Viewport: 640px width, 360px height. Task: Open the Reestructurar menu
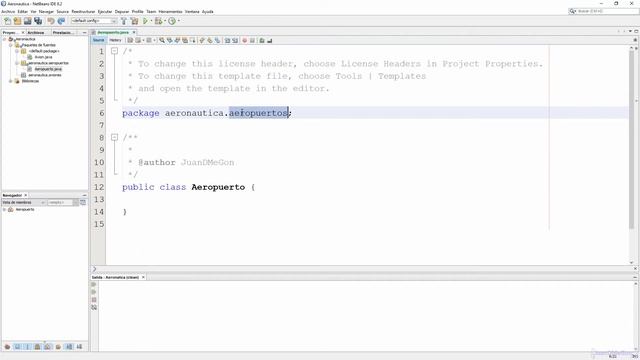click(x=83, y=11)
